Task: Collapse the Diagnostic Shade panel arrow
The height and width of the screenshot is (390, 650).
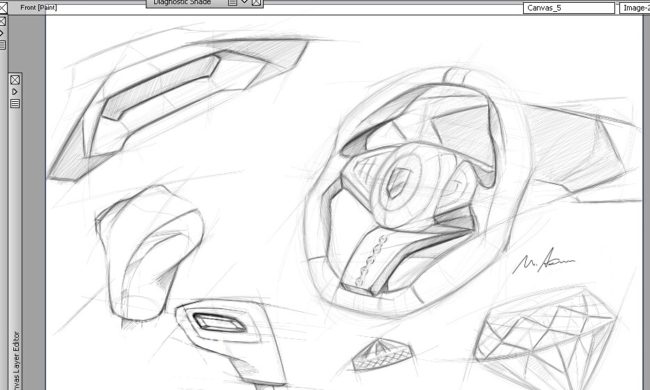Action: (x=245, y=2)
